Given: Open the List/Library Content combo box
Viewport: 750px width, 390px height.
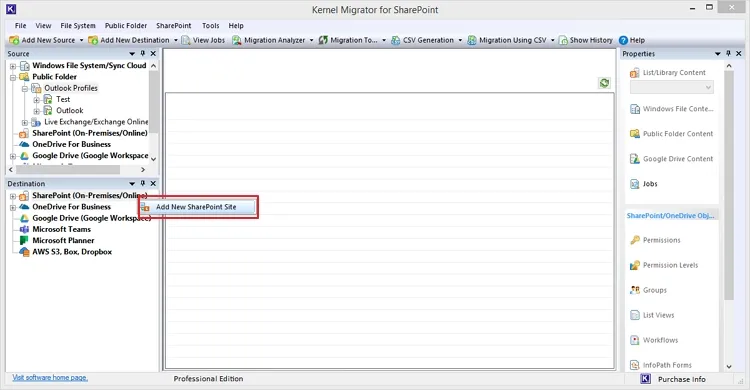Looking at the screenshot, I should coord(672,87).
